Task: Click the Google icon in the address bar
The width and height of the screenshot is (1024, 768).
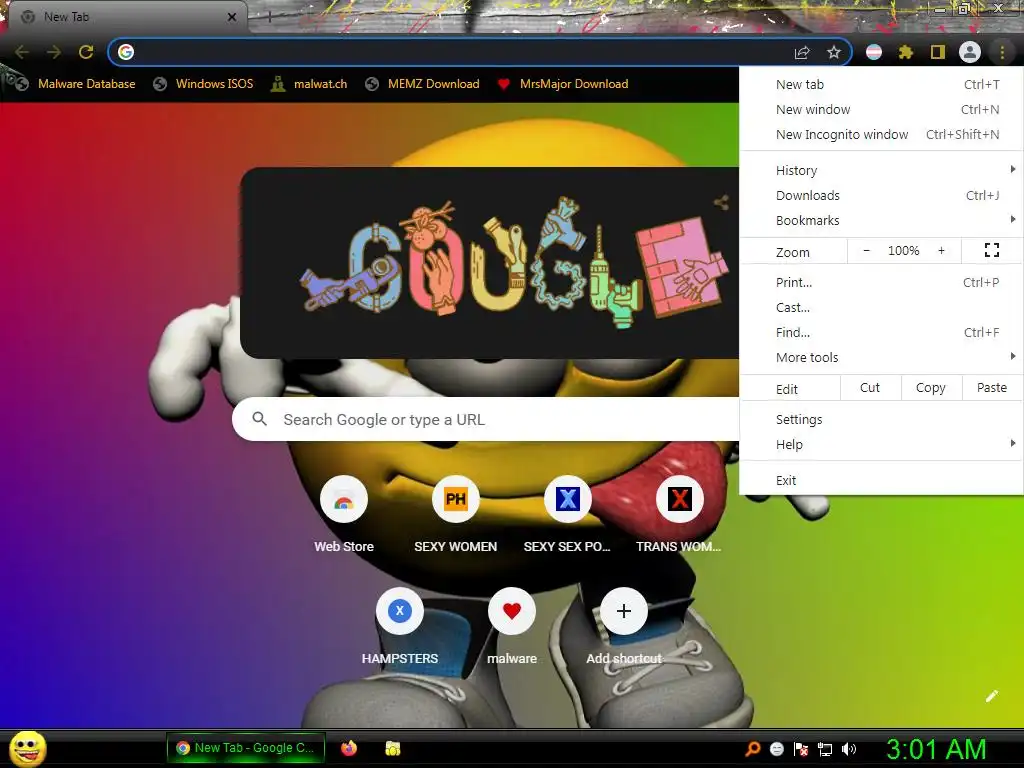Action: pos(126,52)
